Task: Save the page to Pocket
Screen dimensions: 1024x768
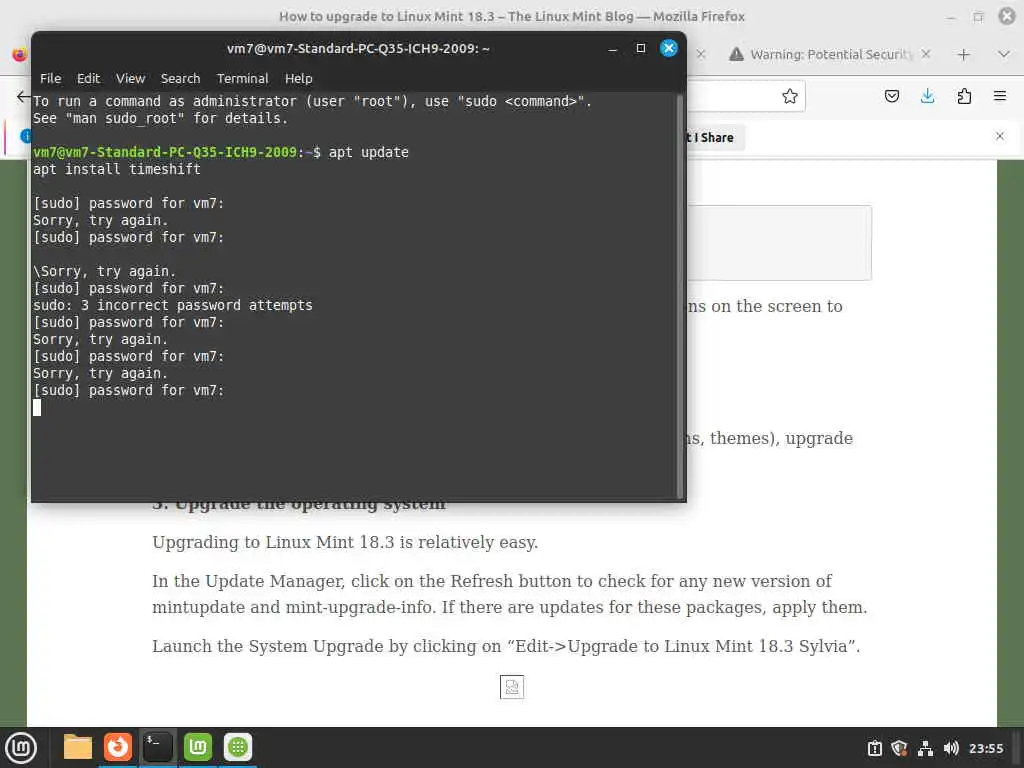Action: click(891, 97)
